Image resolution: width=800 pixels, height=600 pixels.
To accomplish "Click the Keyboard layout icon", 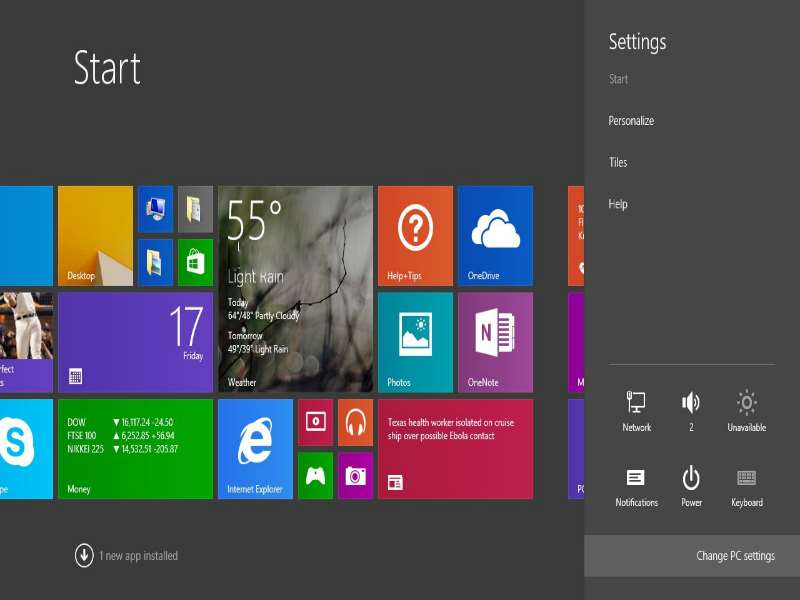I will (746, 479).
